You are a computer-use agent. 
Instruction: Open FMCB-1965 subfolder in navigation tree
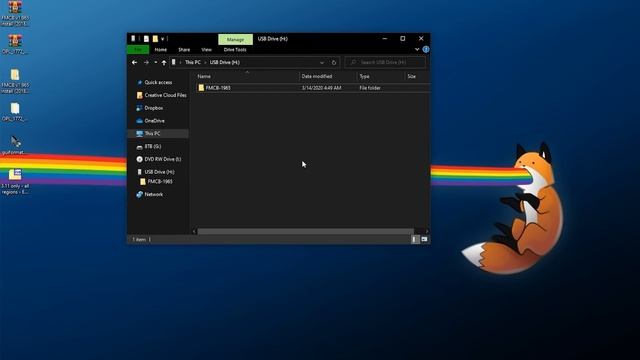[160, 182]
